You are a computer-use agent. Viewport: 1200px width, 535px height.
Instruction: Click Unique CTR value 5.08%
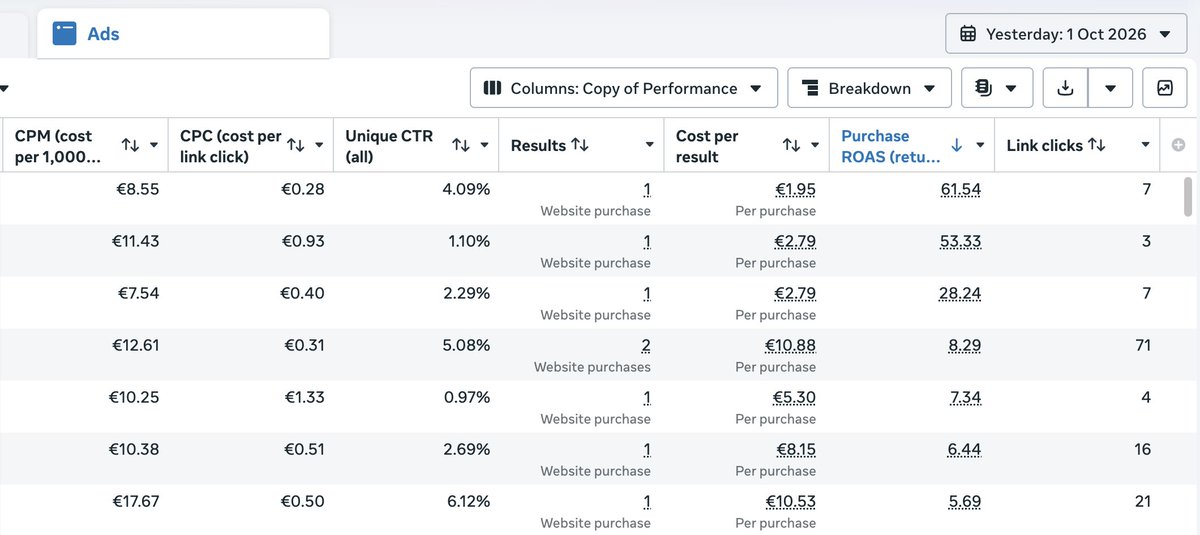(466, 345)
